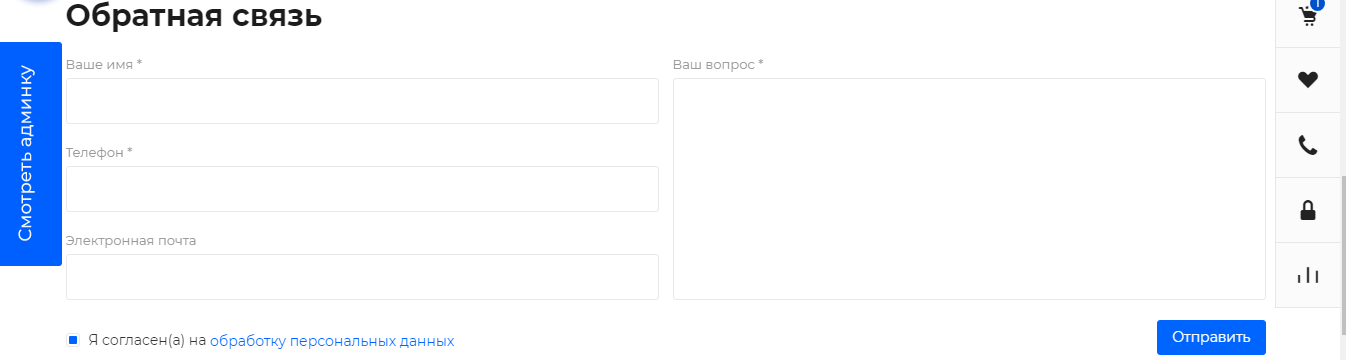Open the shopping cart icon

click(1307, 17)
